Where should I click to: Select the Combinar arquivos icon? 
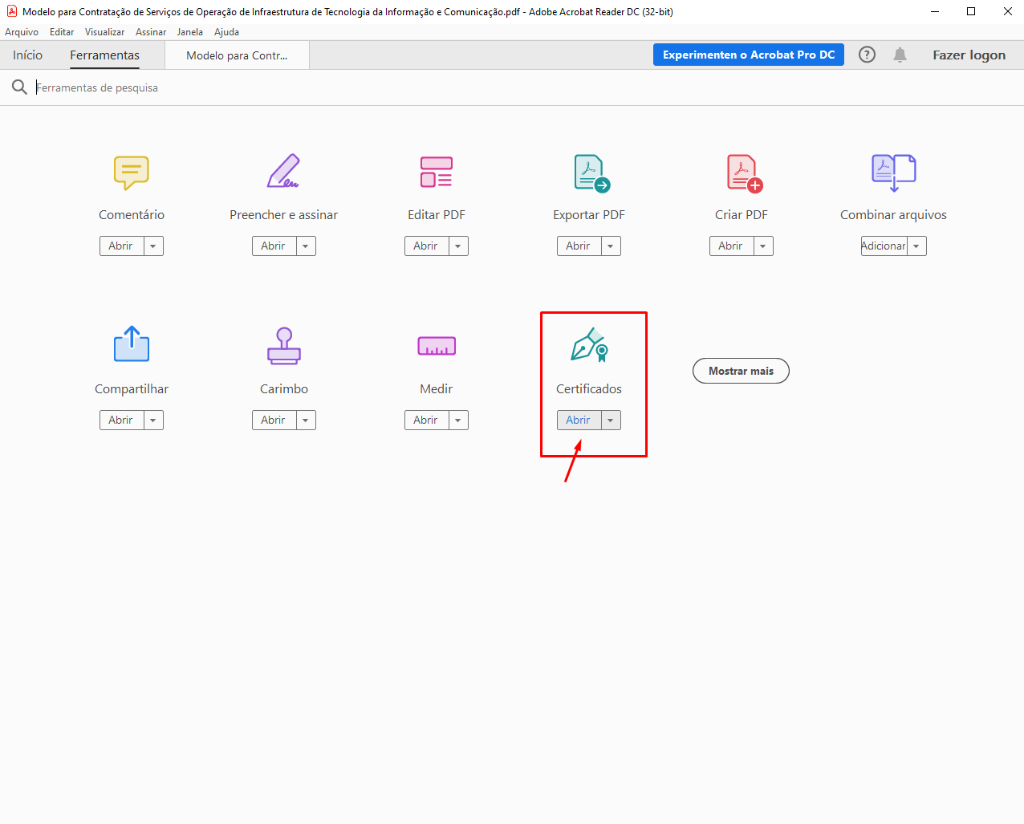(x=893, y=173)
